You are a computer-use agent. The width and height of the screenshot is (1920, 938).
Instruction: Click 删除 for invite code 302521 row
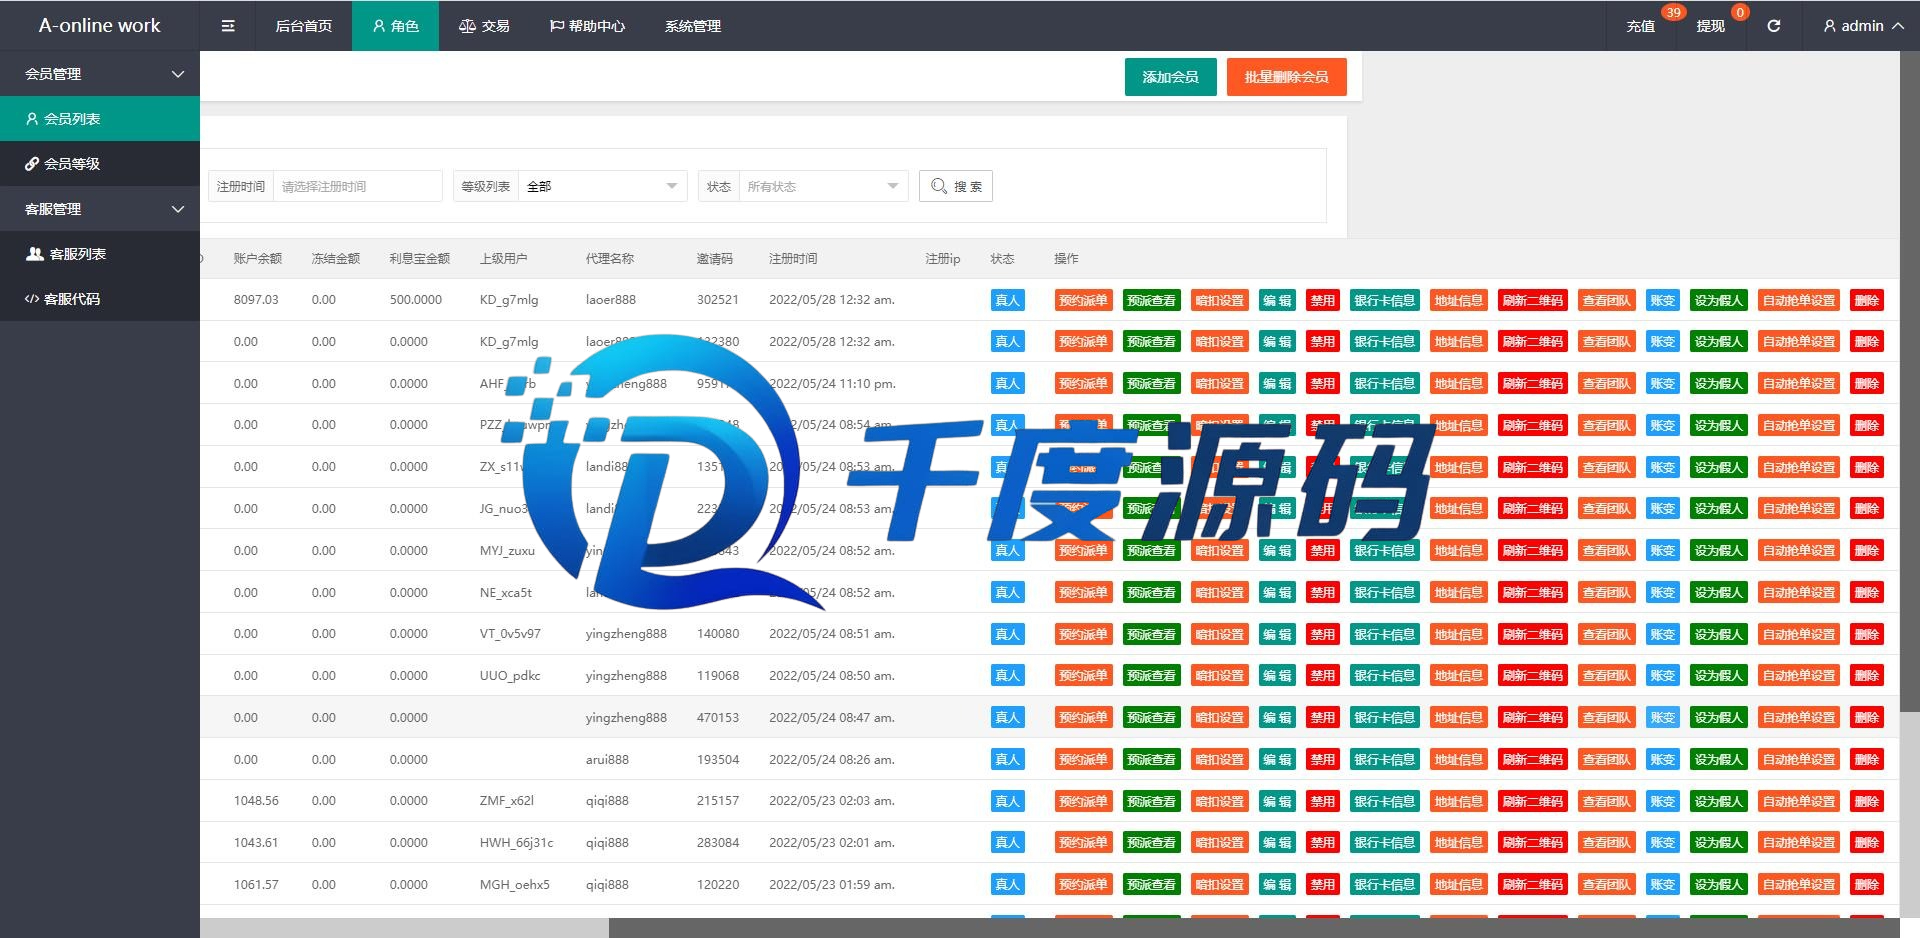[1867, 300]
